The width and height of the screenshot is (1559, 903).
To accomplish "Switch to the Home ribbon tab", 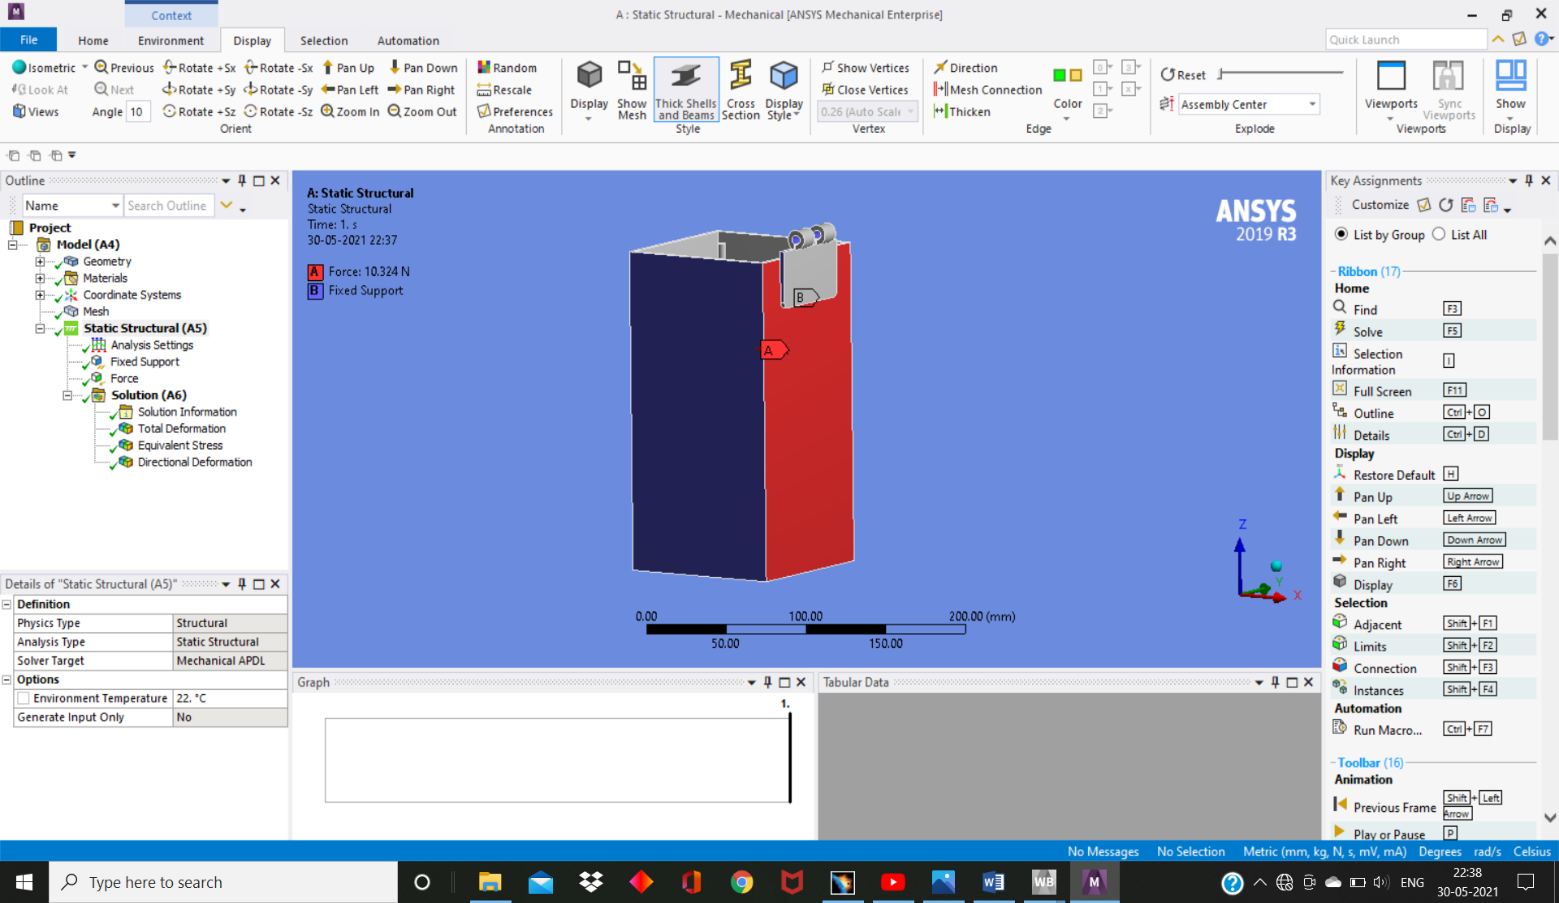I will (x=93, y=41).
